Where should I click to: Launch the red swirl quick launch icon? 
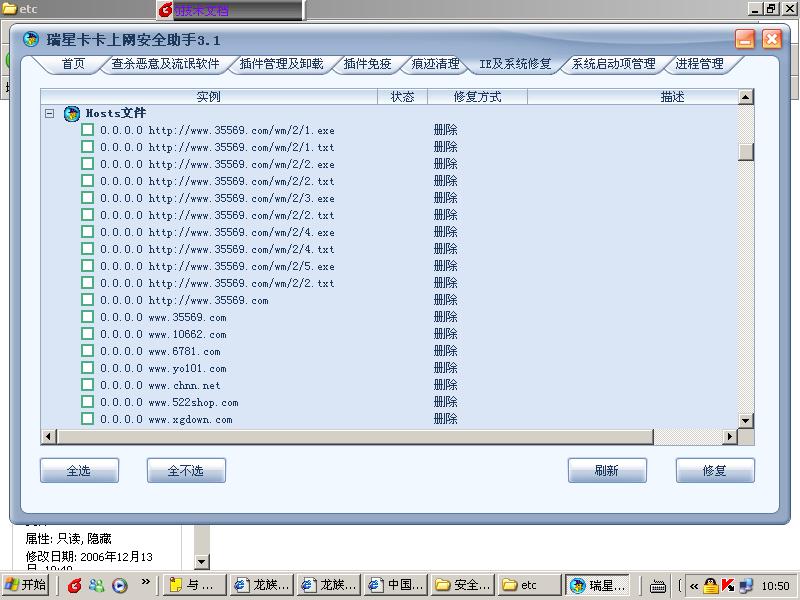click(74, 585)
